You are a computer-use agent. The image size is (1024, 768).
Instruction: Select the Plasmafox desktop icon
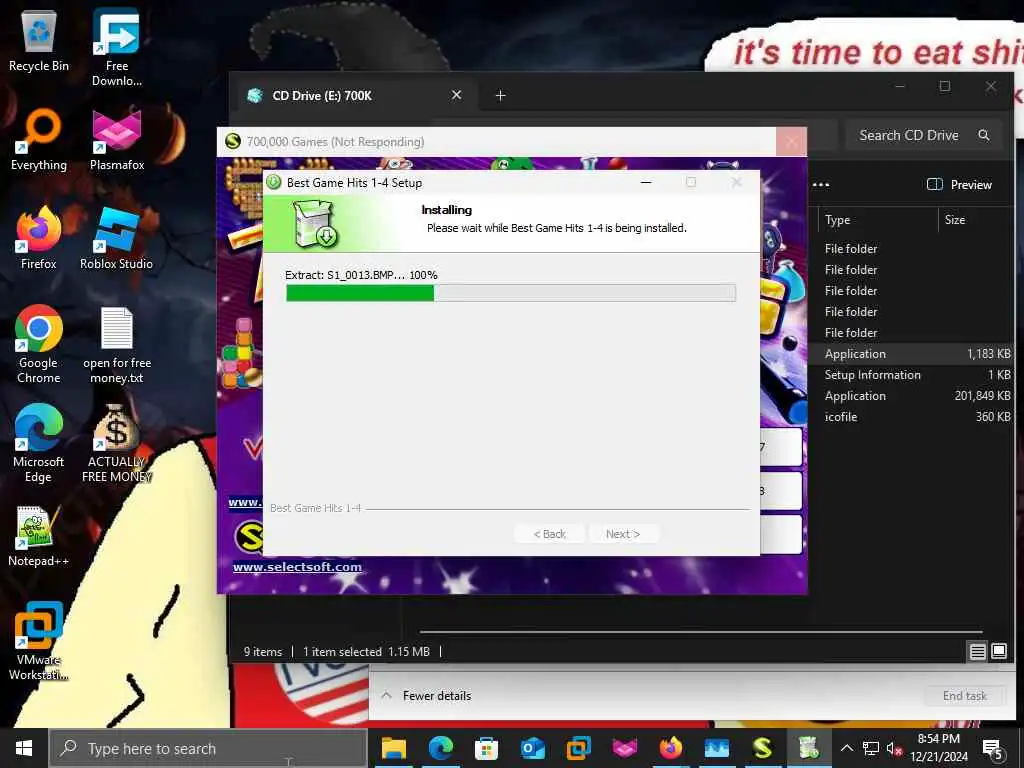coord(117,140)
